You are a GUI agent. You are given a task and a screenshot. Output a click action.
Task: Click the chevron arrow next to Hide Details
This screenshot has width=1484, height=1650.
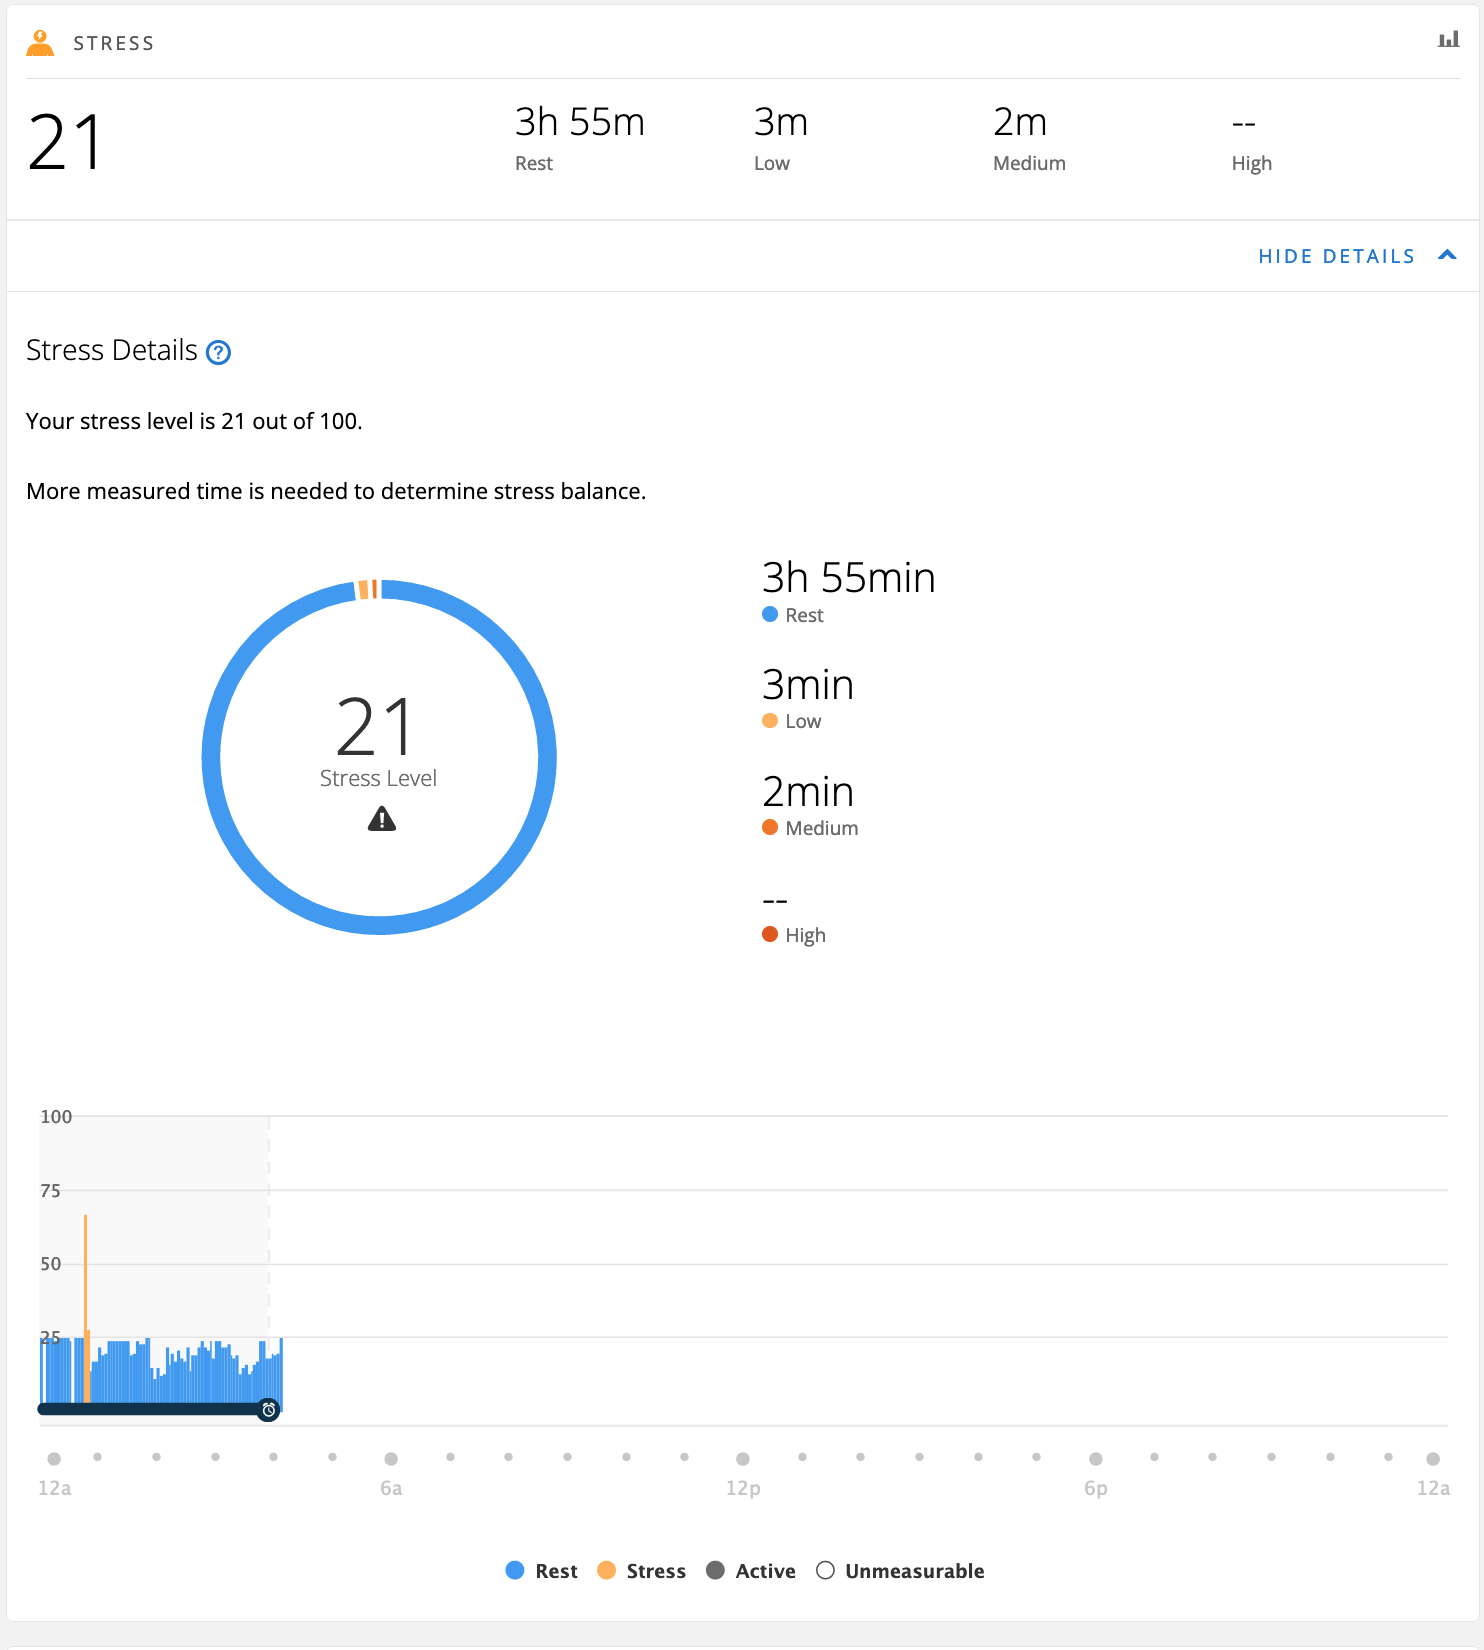point(1447,255)
